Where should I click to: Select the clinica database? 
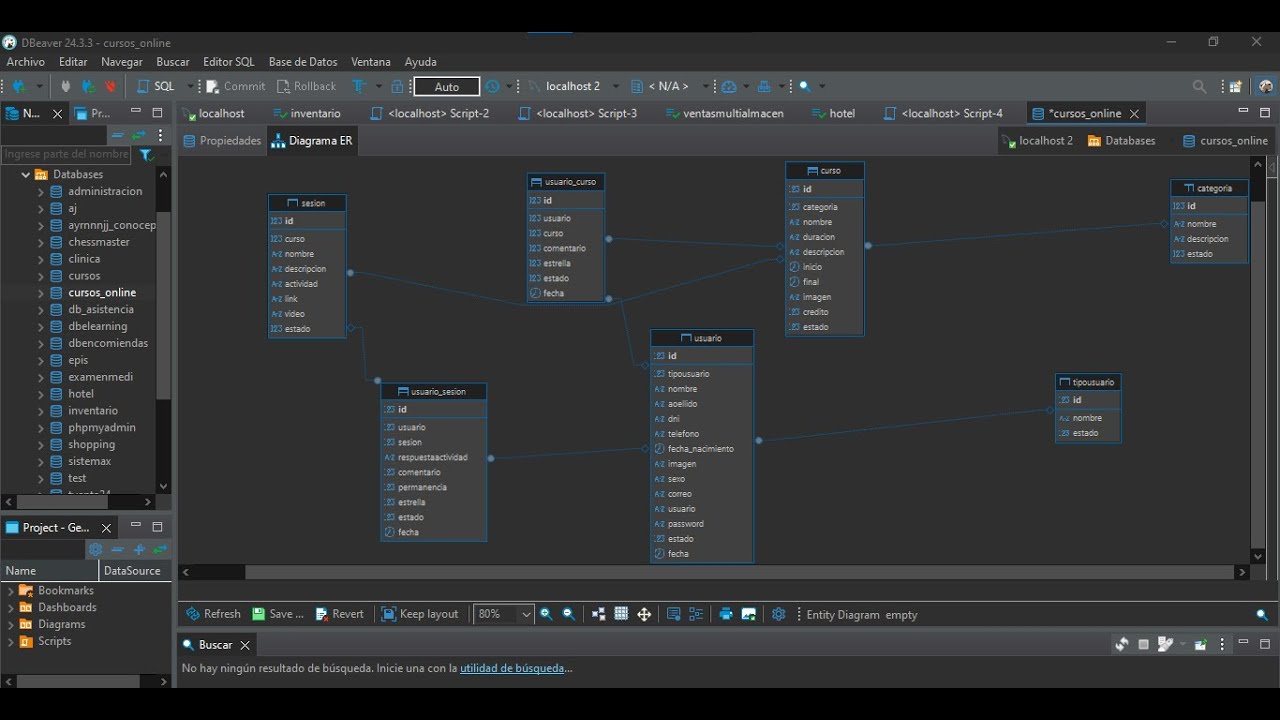(84, 259)
